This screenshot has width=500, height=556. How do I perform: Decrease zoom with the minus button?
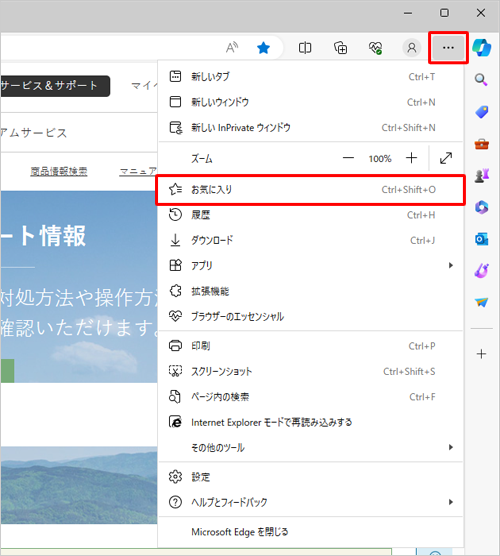coord(348,158)
